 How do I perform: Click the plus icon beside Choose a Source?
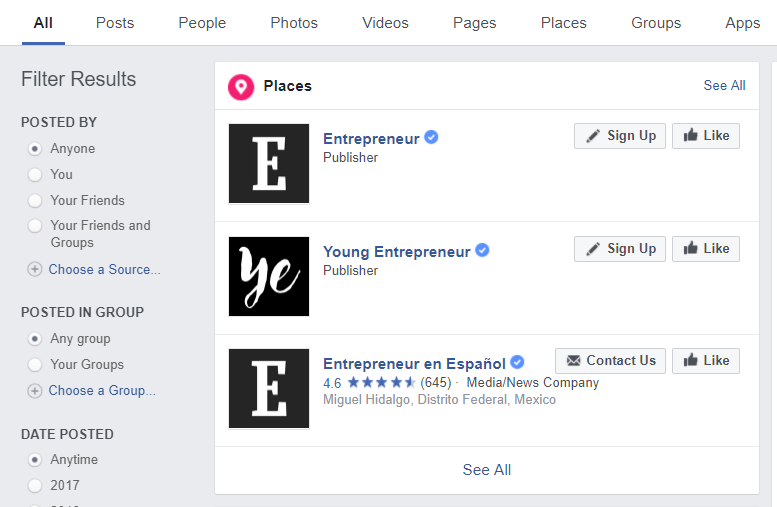point(35,269)
